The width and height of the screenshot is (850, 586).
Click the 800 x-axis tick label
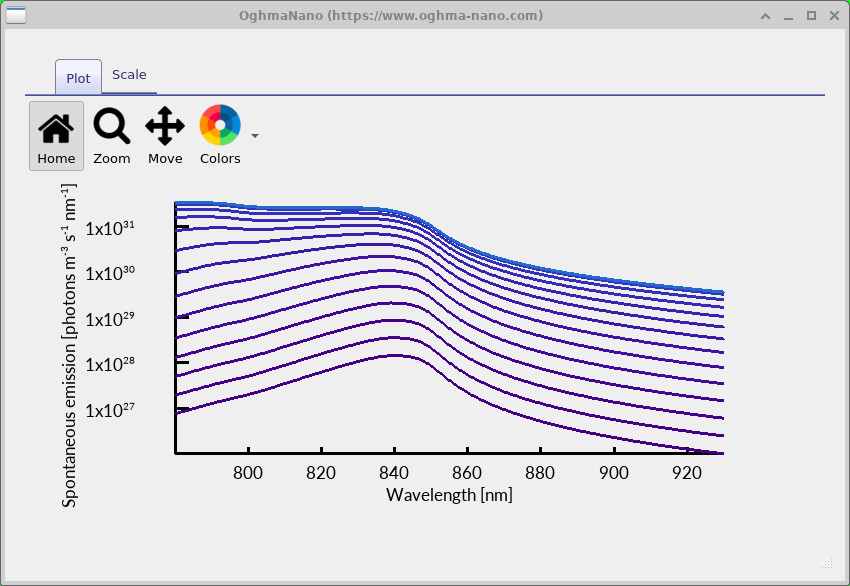248,473
